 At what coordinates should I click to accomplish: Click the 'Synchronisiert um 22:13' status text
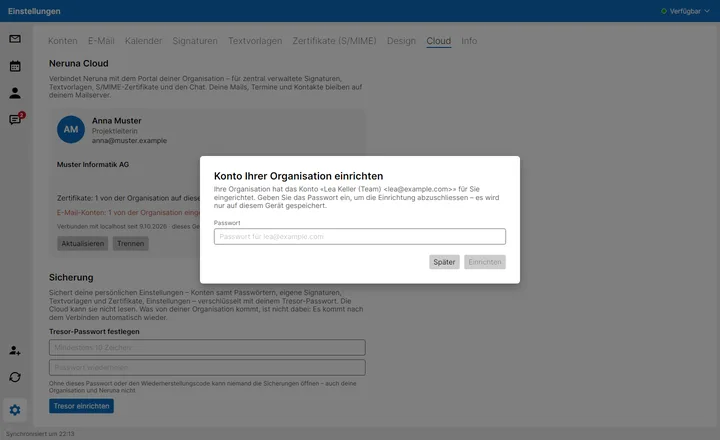(40, 434)
